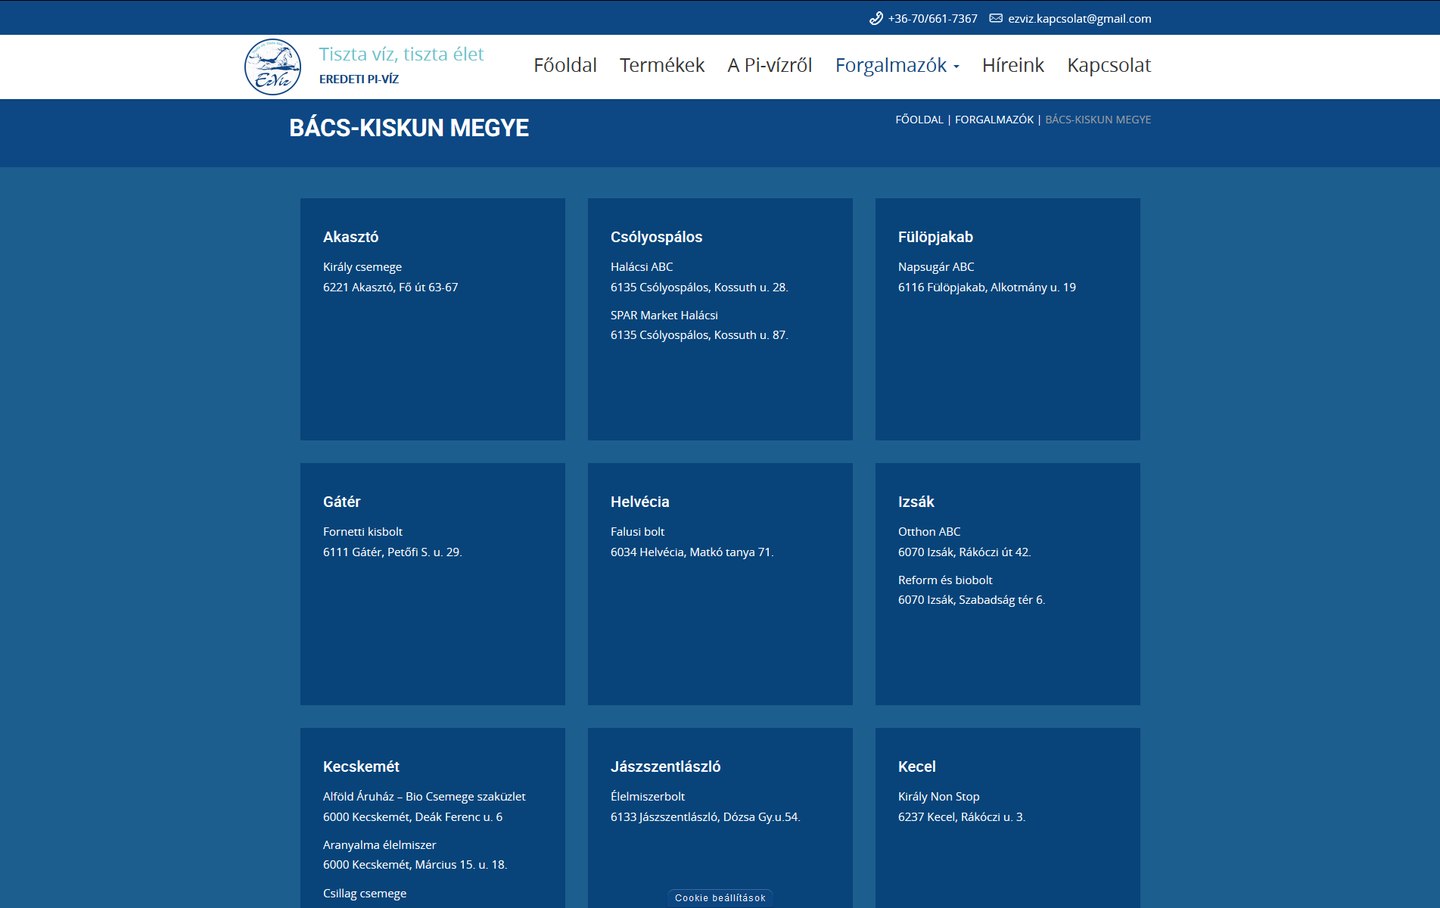Viewport: 1440px width, 908px height.
Task: Click address 6111 Gátér, Petőfi S. u. 29.
Action: click(x=392, y=552)
